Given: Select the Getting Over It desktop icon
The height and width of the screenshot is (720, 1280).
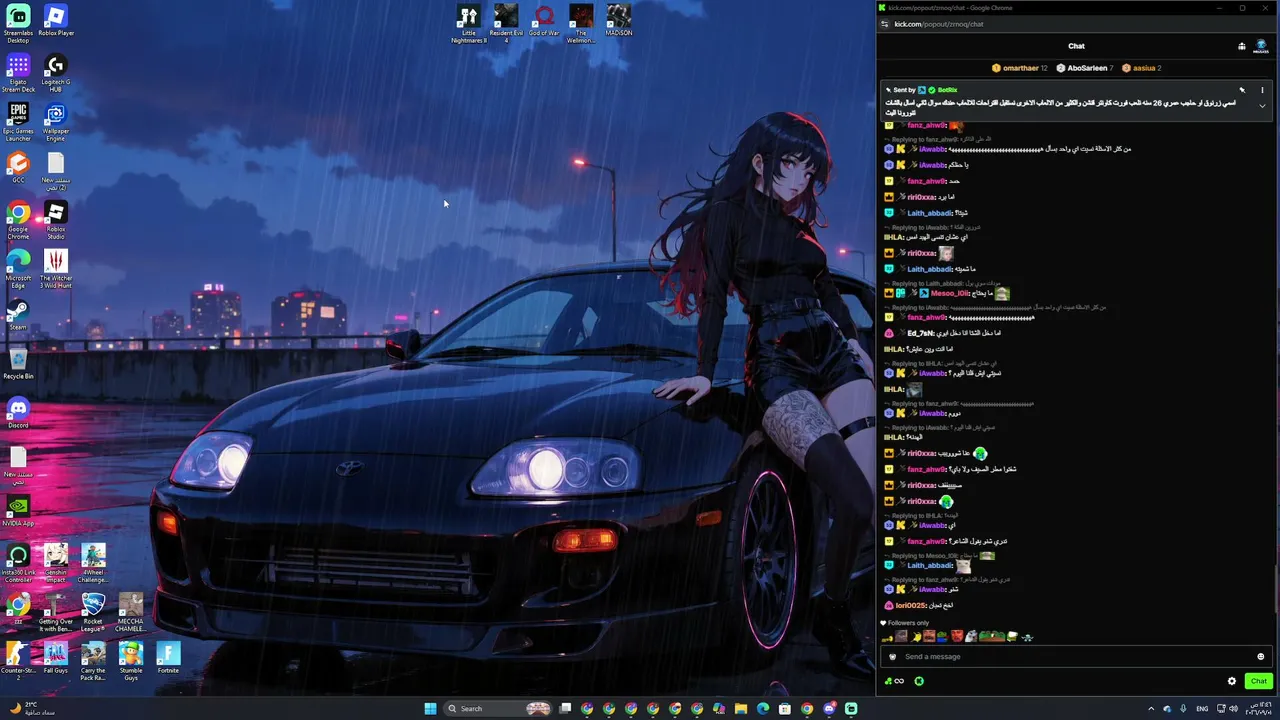Looking at the screenshot, I should pos(56,612).
